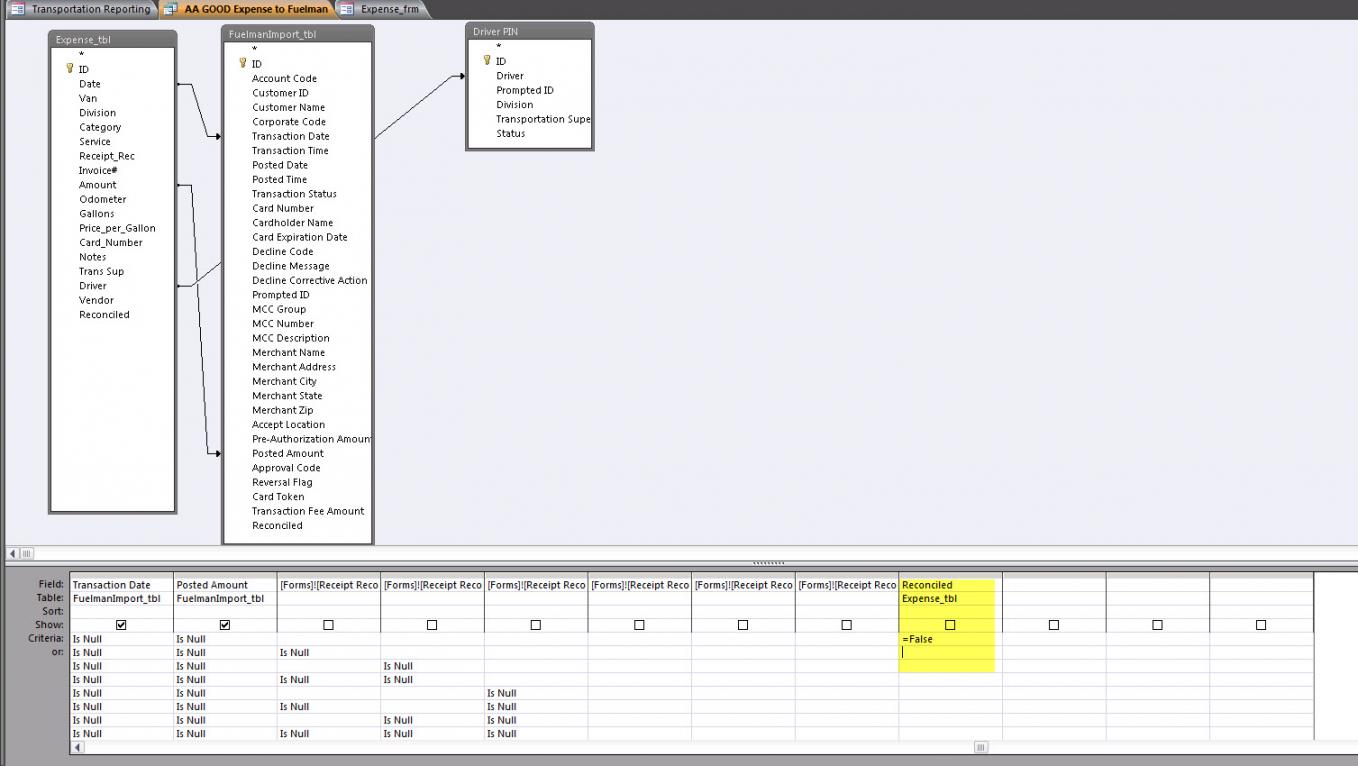
Task: Click the FuelmanImport_tbl table title bar
Action: tap(298, 34)
